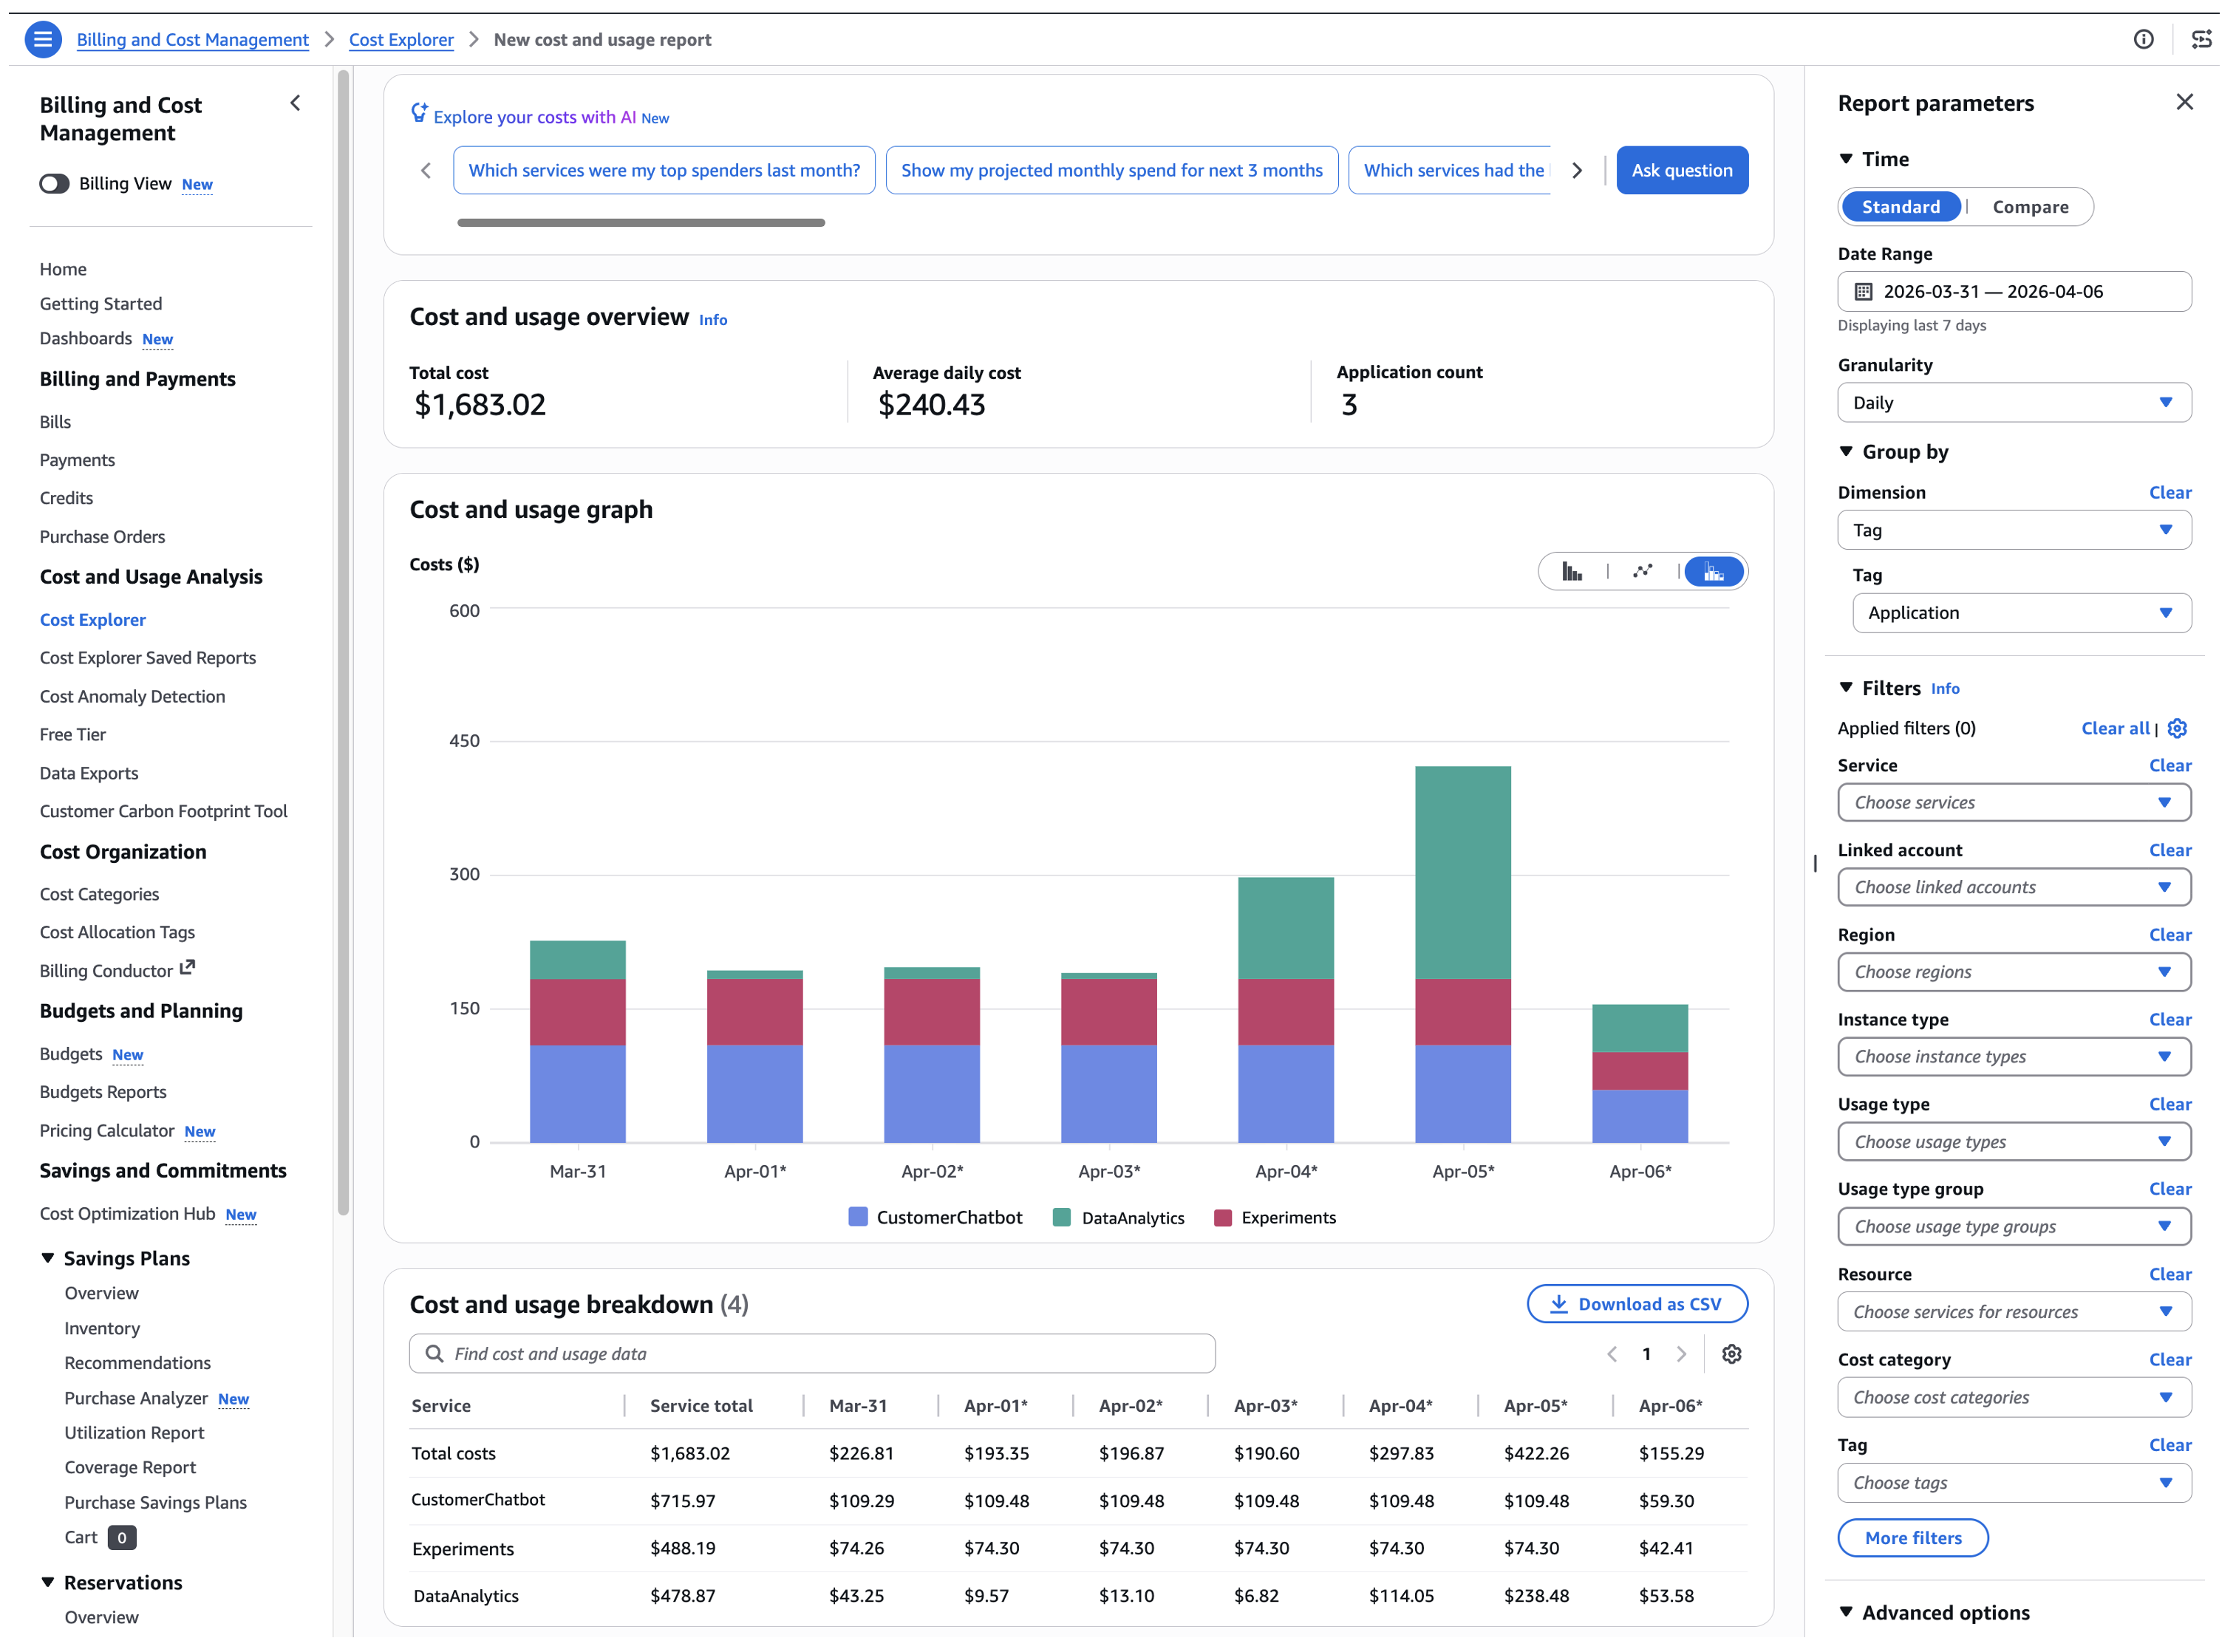Open the Granularity Daily dropdown
The height and width of the screenshot is (1652, 2236).
coord(2013,402)
